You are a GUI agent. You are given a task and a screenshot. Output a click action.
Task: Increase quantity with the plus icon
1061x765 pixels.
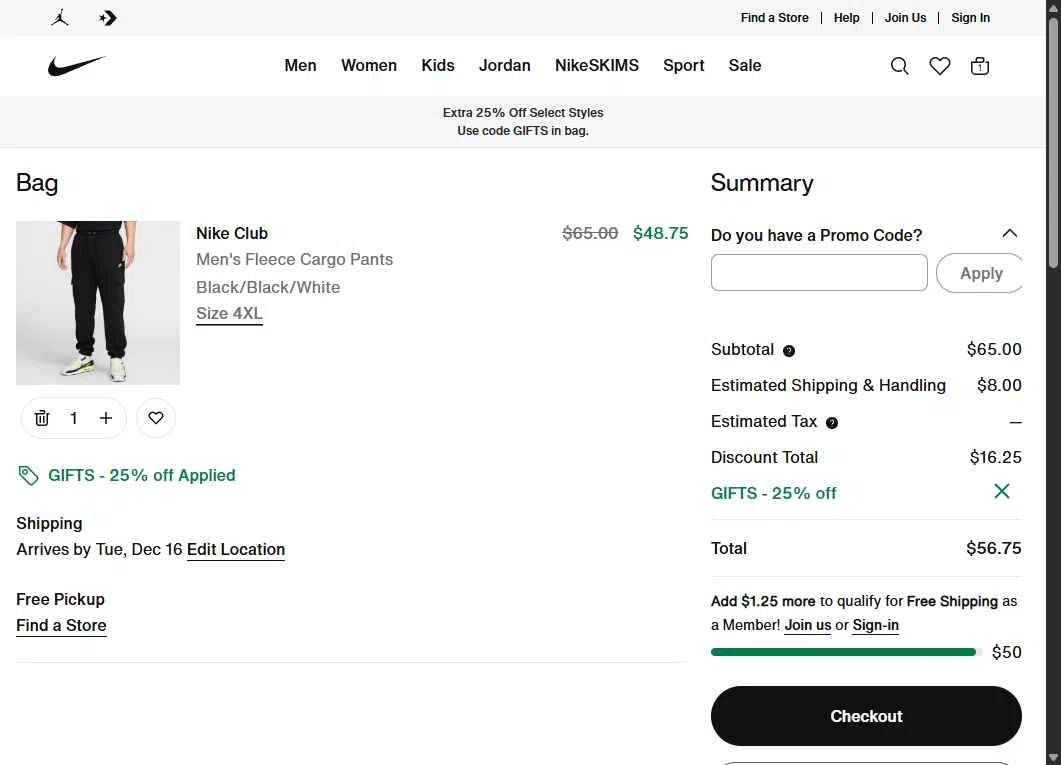point(106,418)
